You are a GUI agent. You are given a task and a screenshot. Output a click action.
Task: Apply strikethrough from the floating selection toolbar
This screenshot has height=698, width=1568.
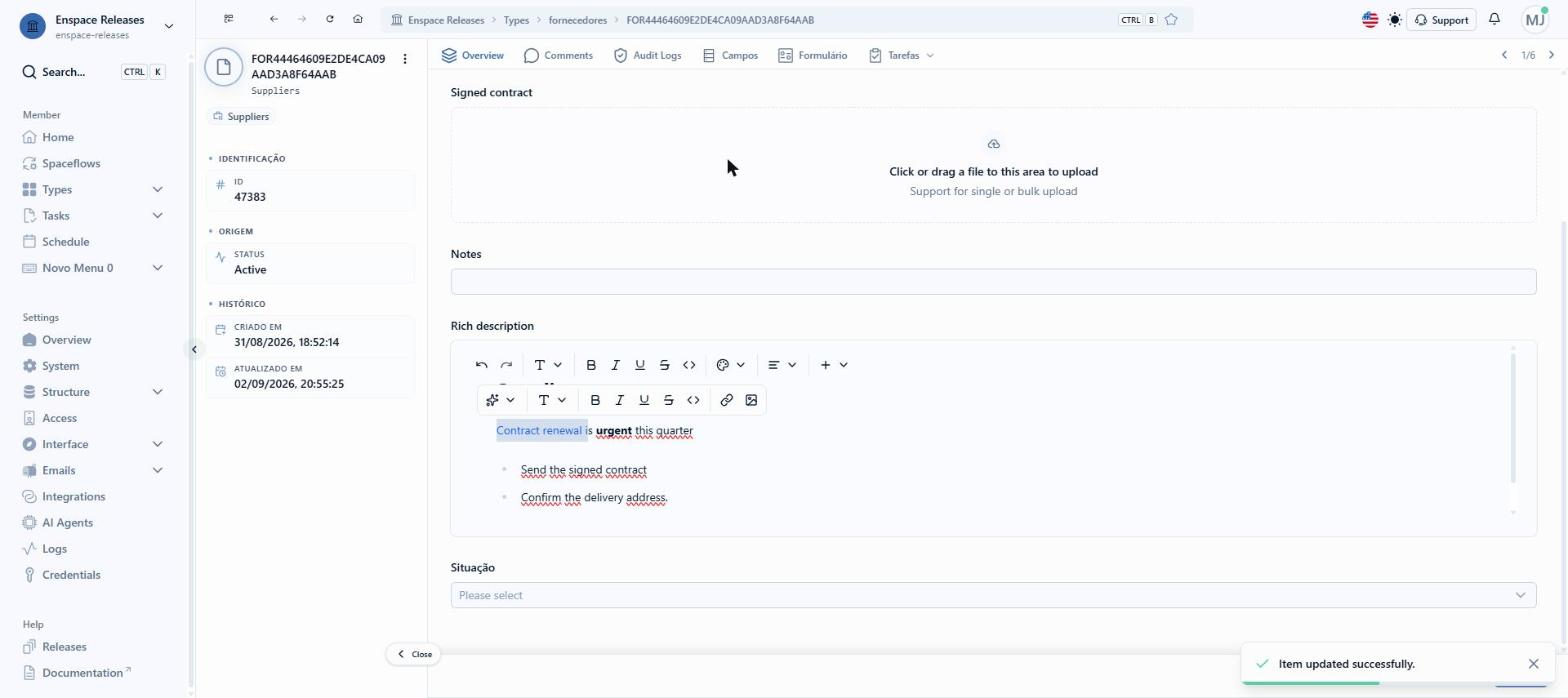[669, 400]
